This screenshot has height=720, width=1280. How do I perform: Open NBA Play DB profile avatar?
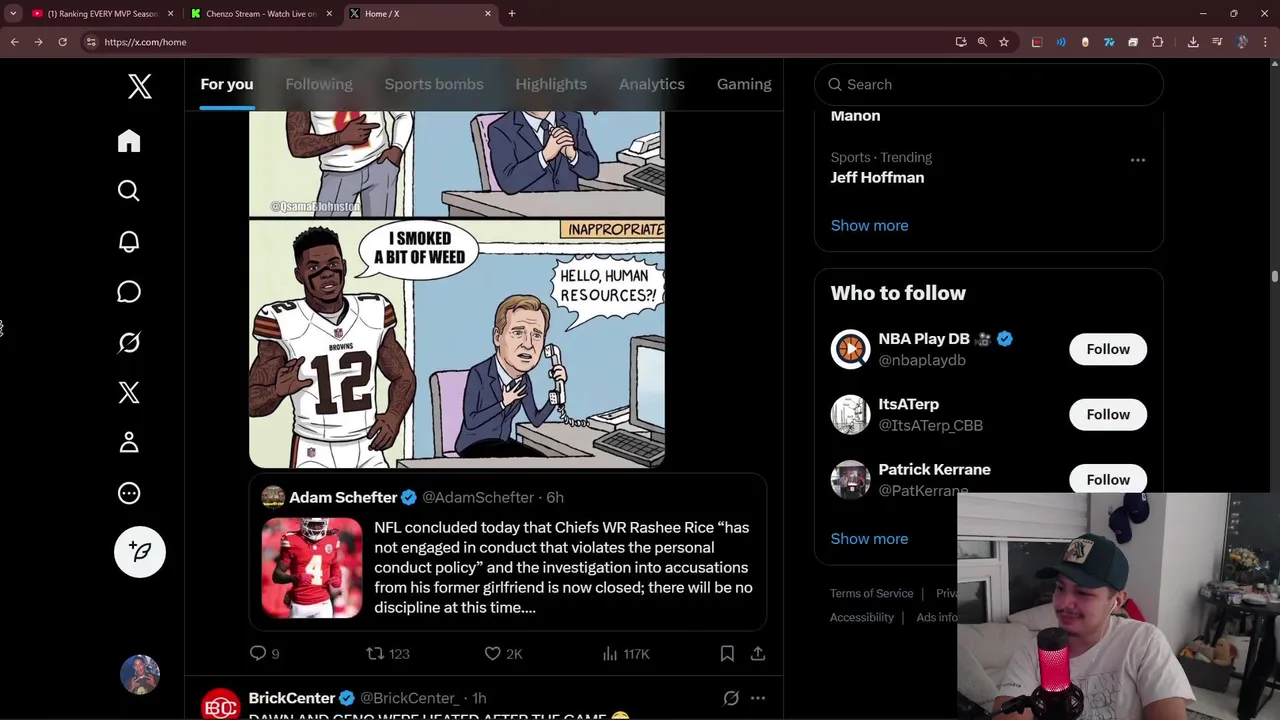coord(850,349)
